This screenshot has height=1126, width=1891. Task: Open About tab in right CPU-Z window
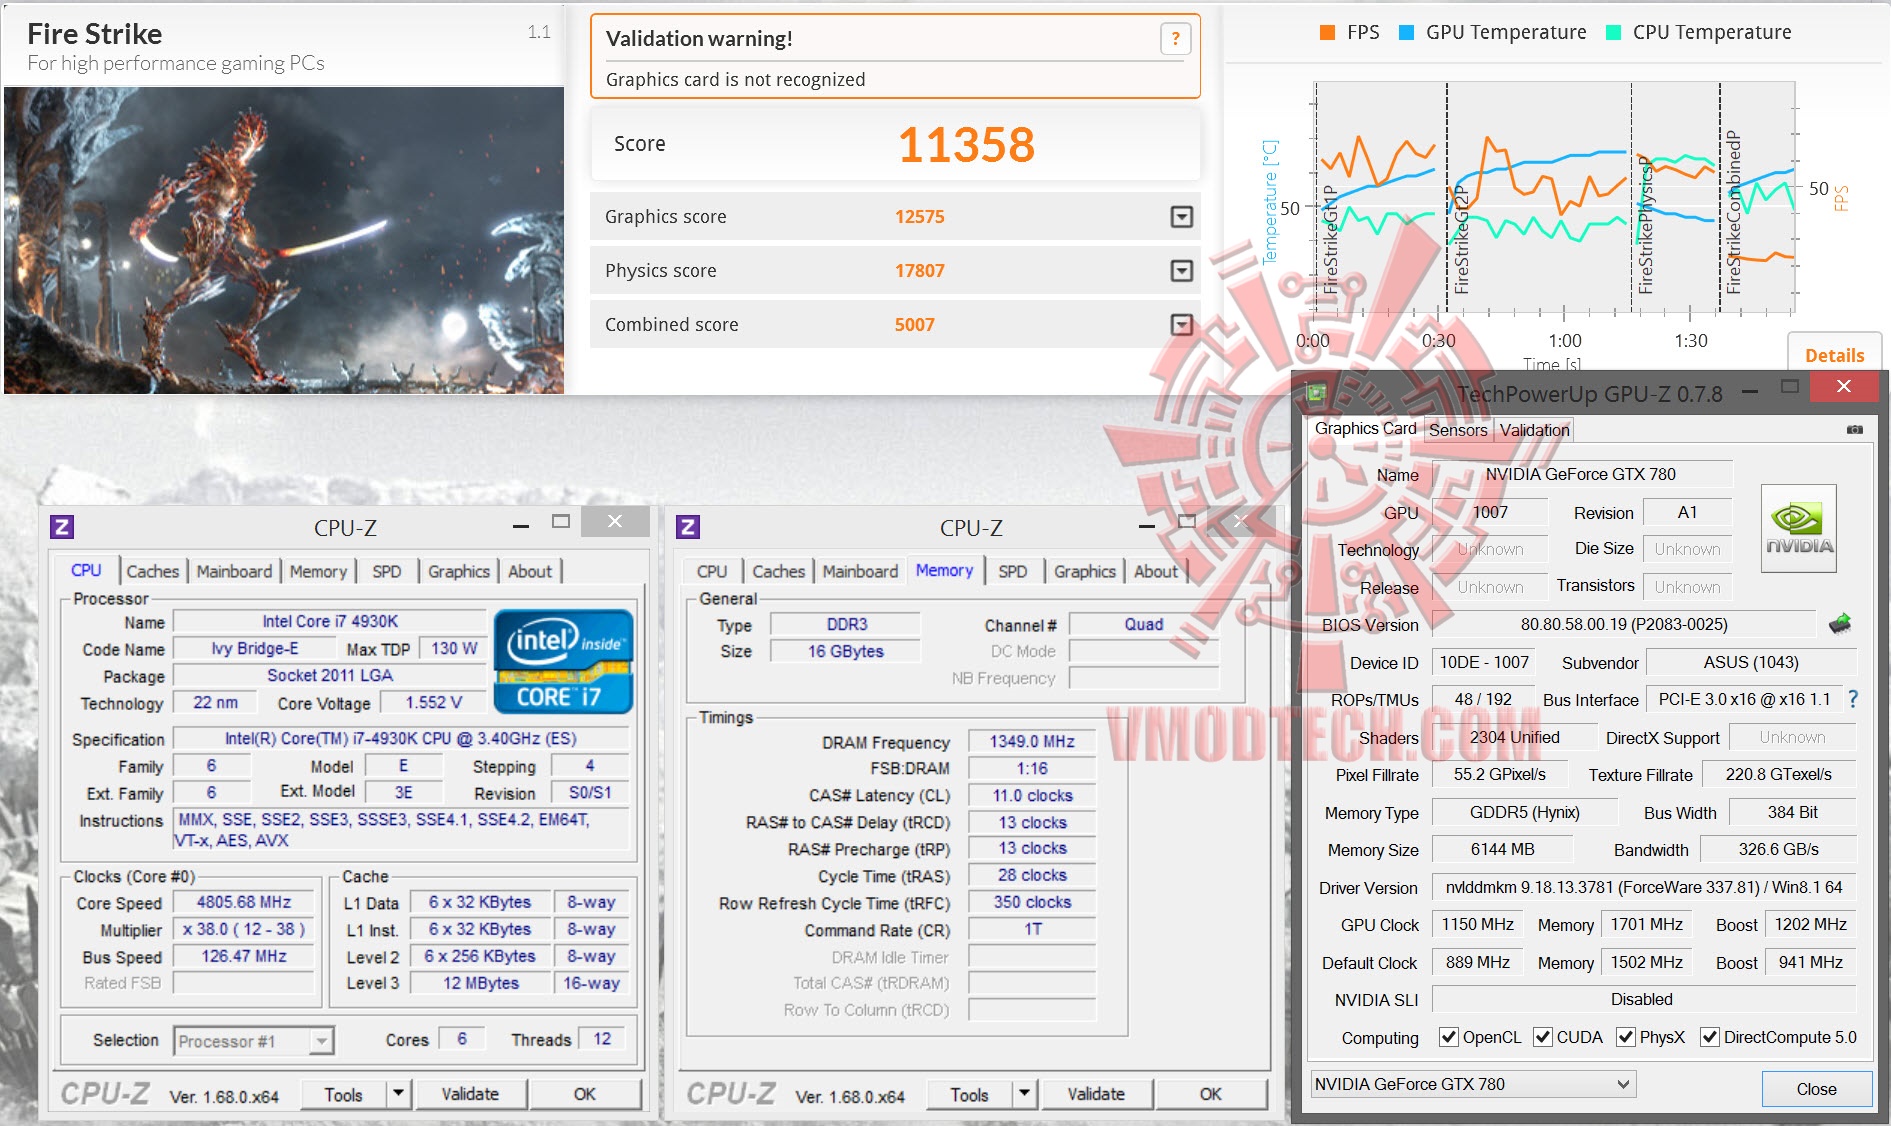click(1156, 571)
